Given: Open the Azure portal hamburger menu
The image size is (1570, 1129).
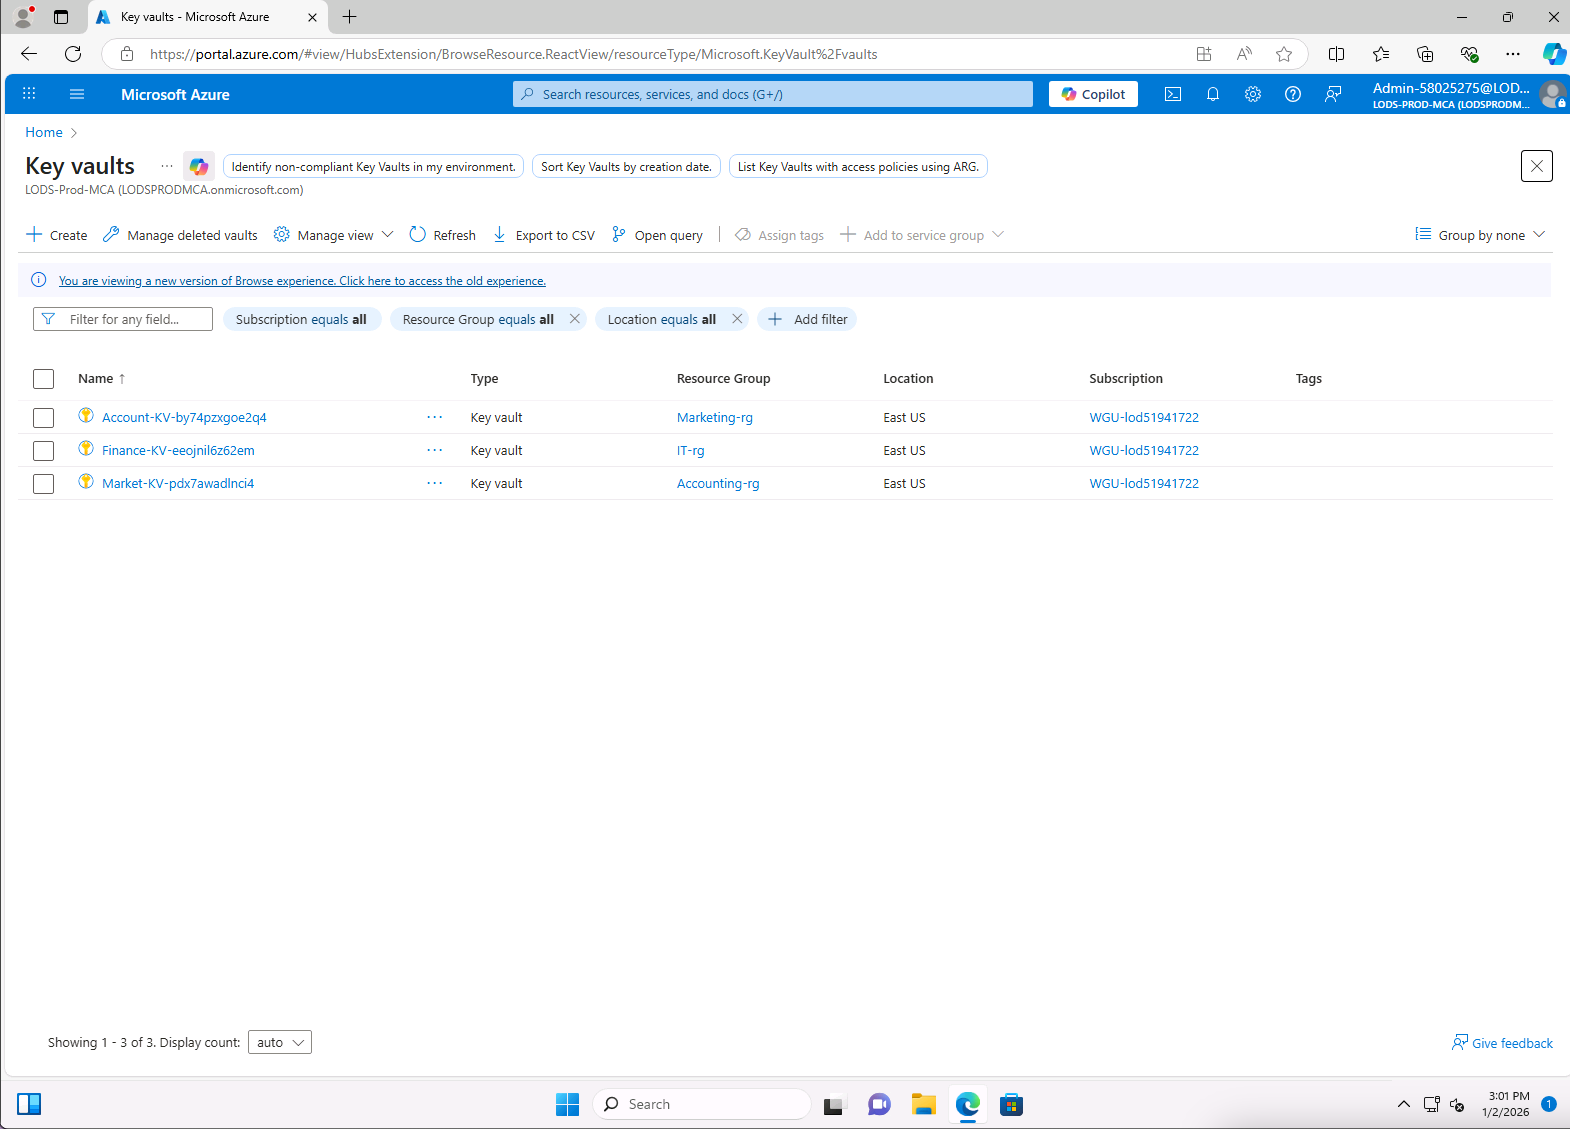Looking at the screenshot, I should pos(77,94).
